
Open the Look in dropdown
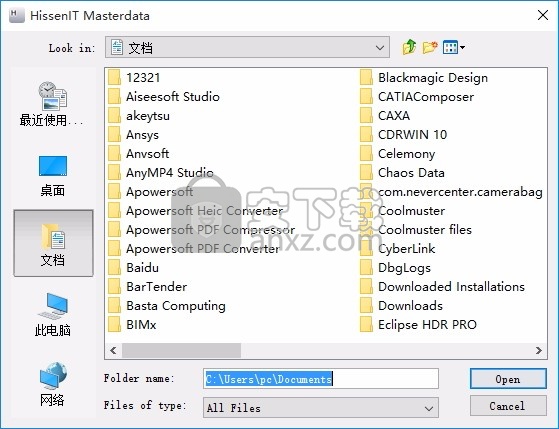pyautogui.click(x=247, y=47)
